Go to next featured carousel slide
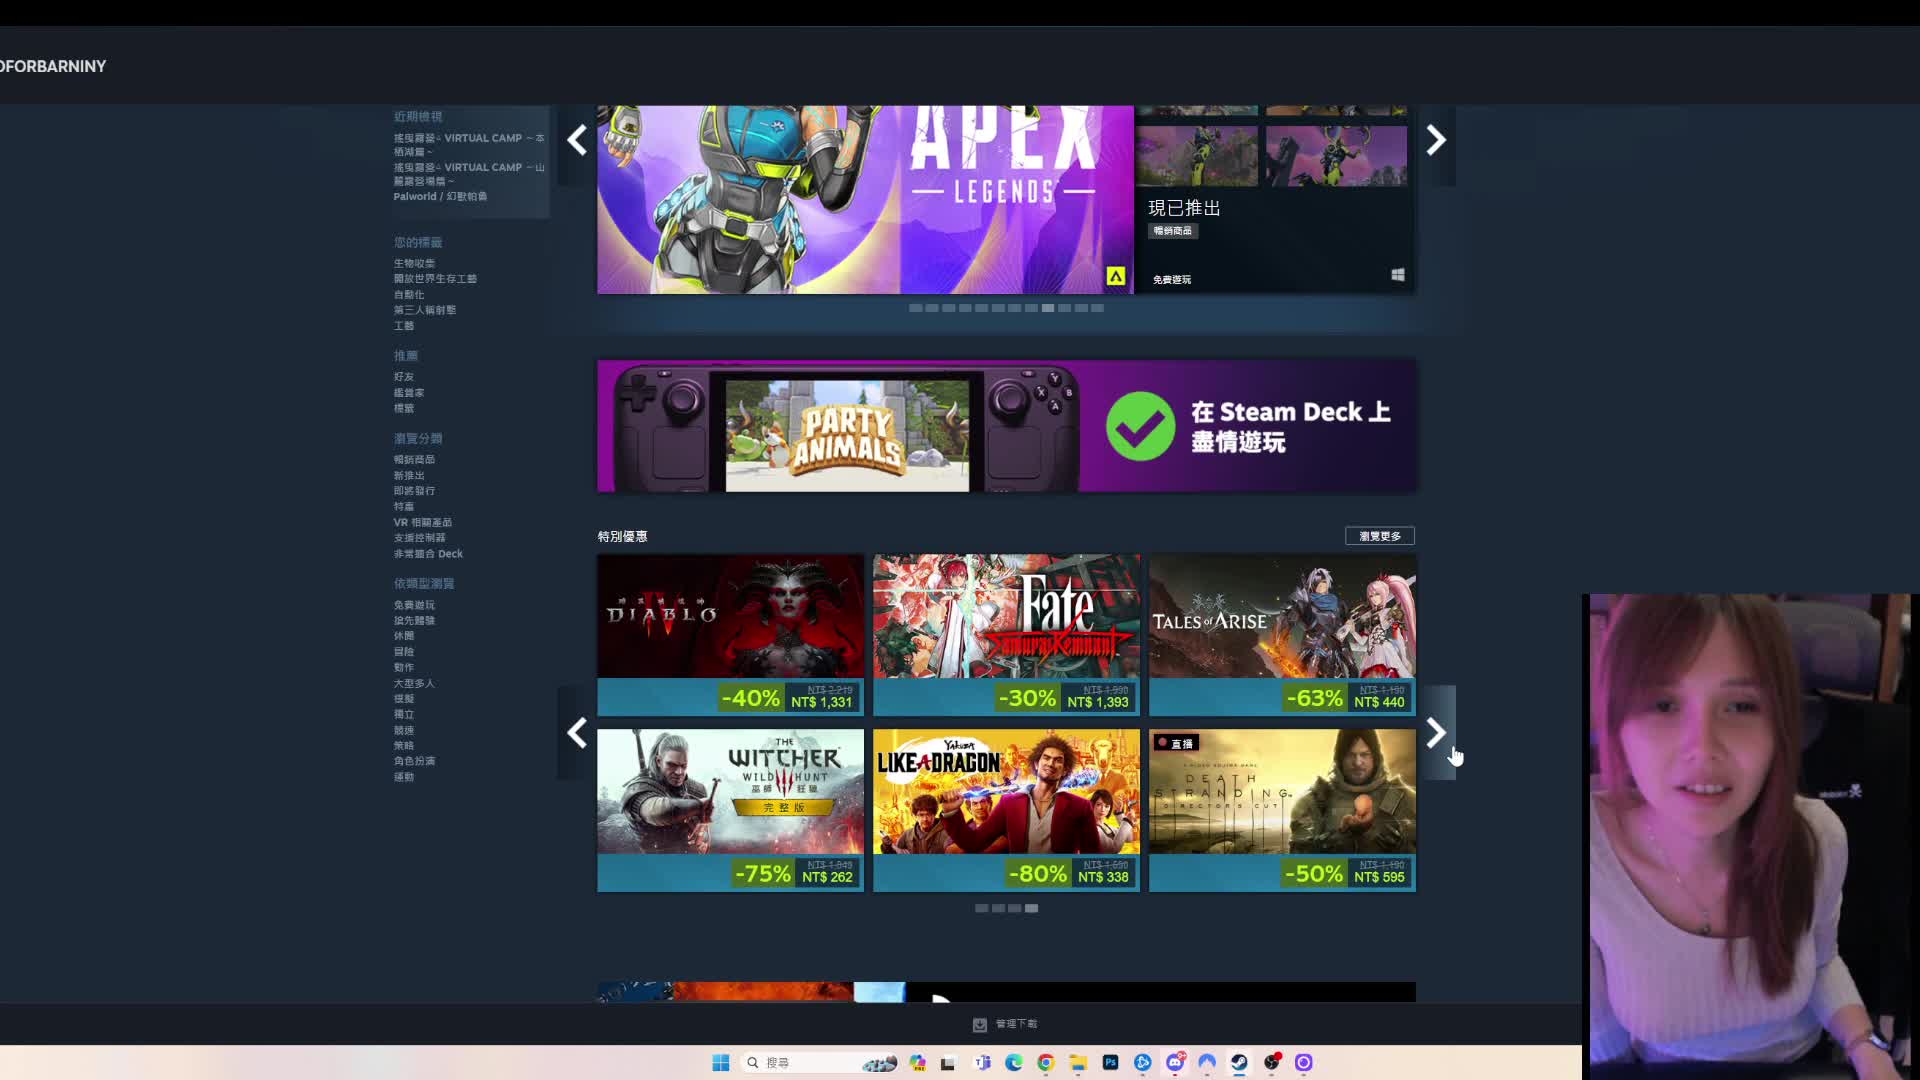 coord(1436,140)
